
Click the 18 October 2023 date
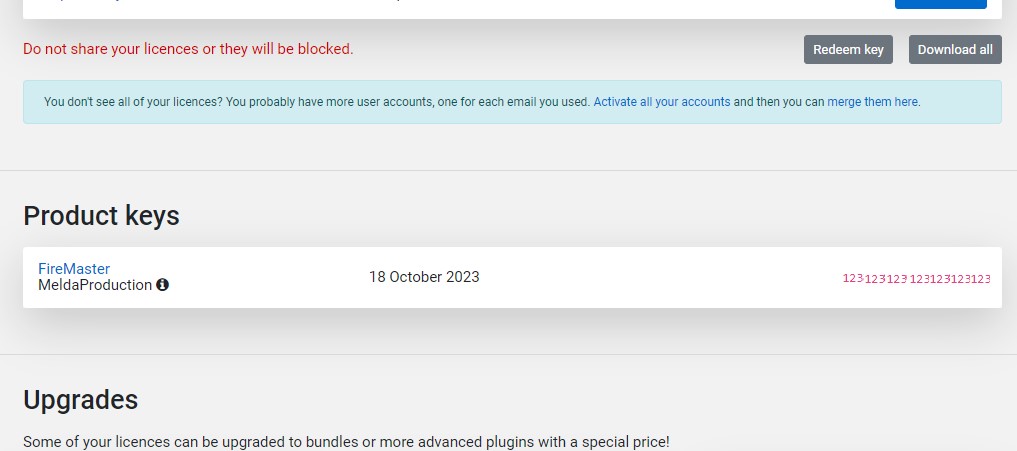pyautogui.click(x=424, y=277)
